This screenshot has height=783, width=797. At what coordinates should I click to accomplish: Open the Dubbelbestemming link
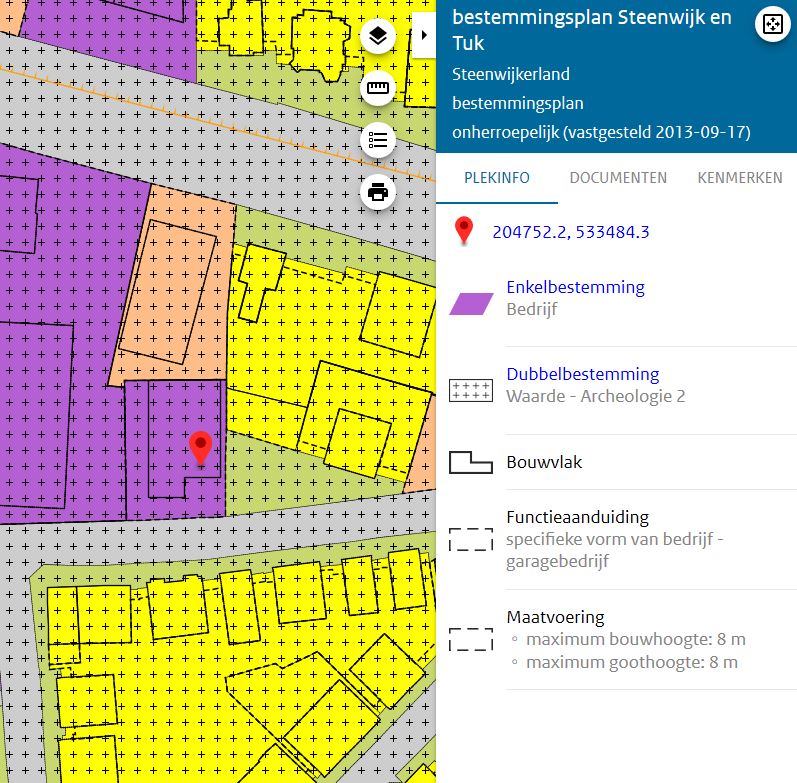coord(583,374)
